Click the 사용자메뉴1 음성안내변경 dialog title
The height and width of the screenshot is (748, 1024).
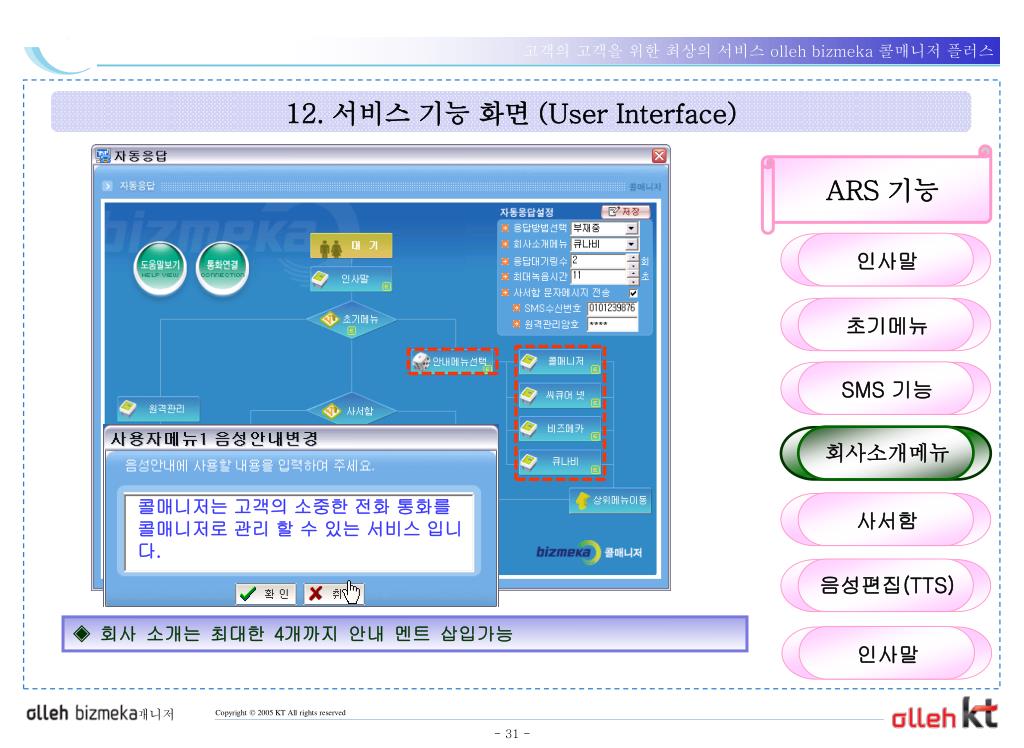[x=215, y=438]
